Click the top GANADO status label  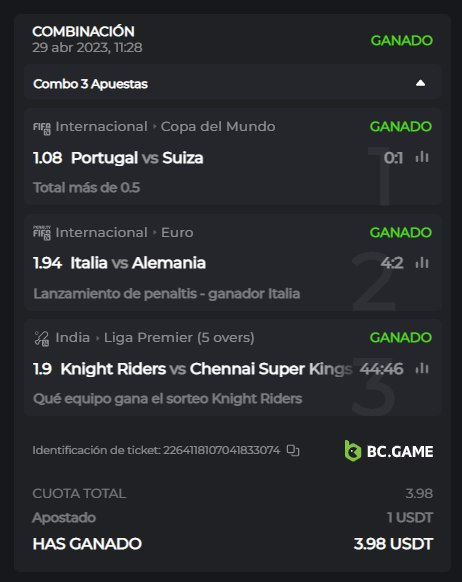point(402,40)
